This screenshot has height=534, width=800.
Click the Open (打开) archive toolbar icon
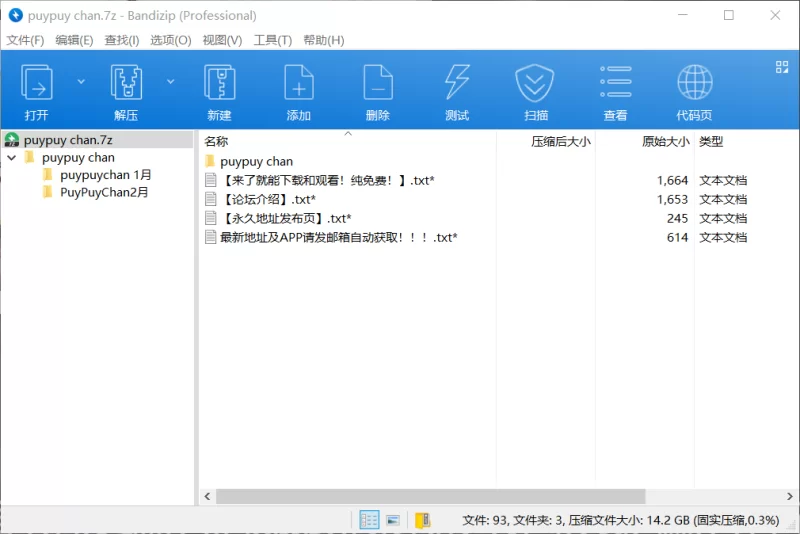pos(36,82)
